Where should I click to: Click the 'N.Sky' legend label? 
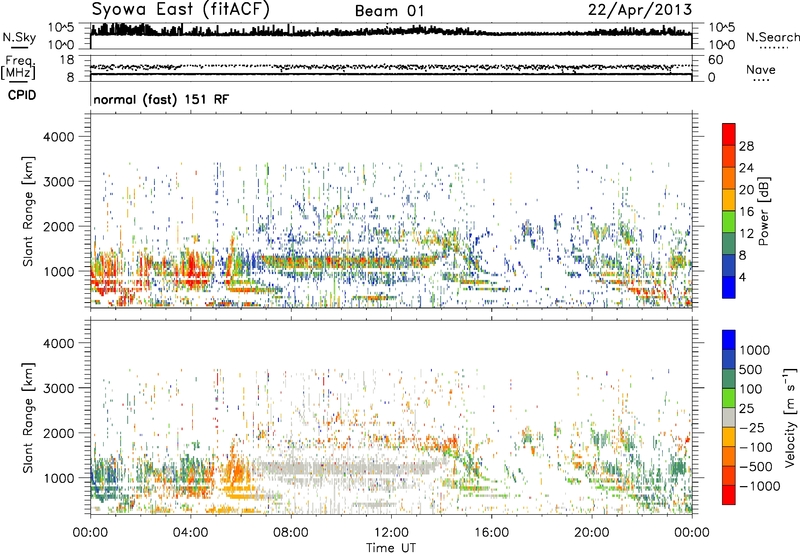19,37
